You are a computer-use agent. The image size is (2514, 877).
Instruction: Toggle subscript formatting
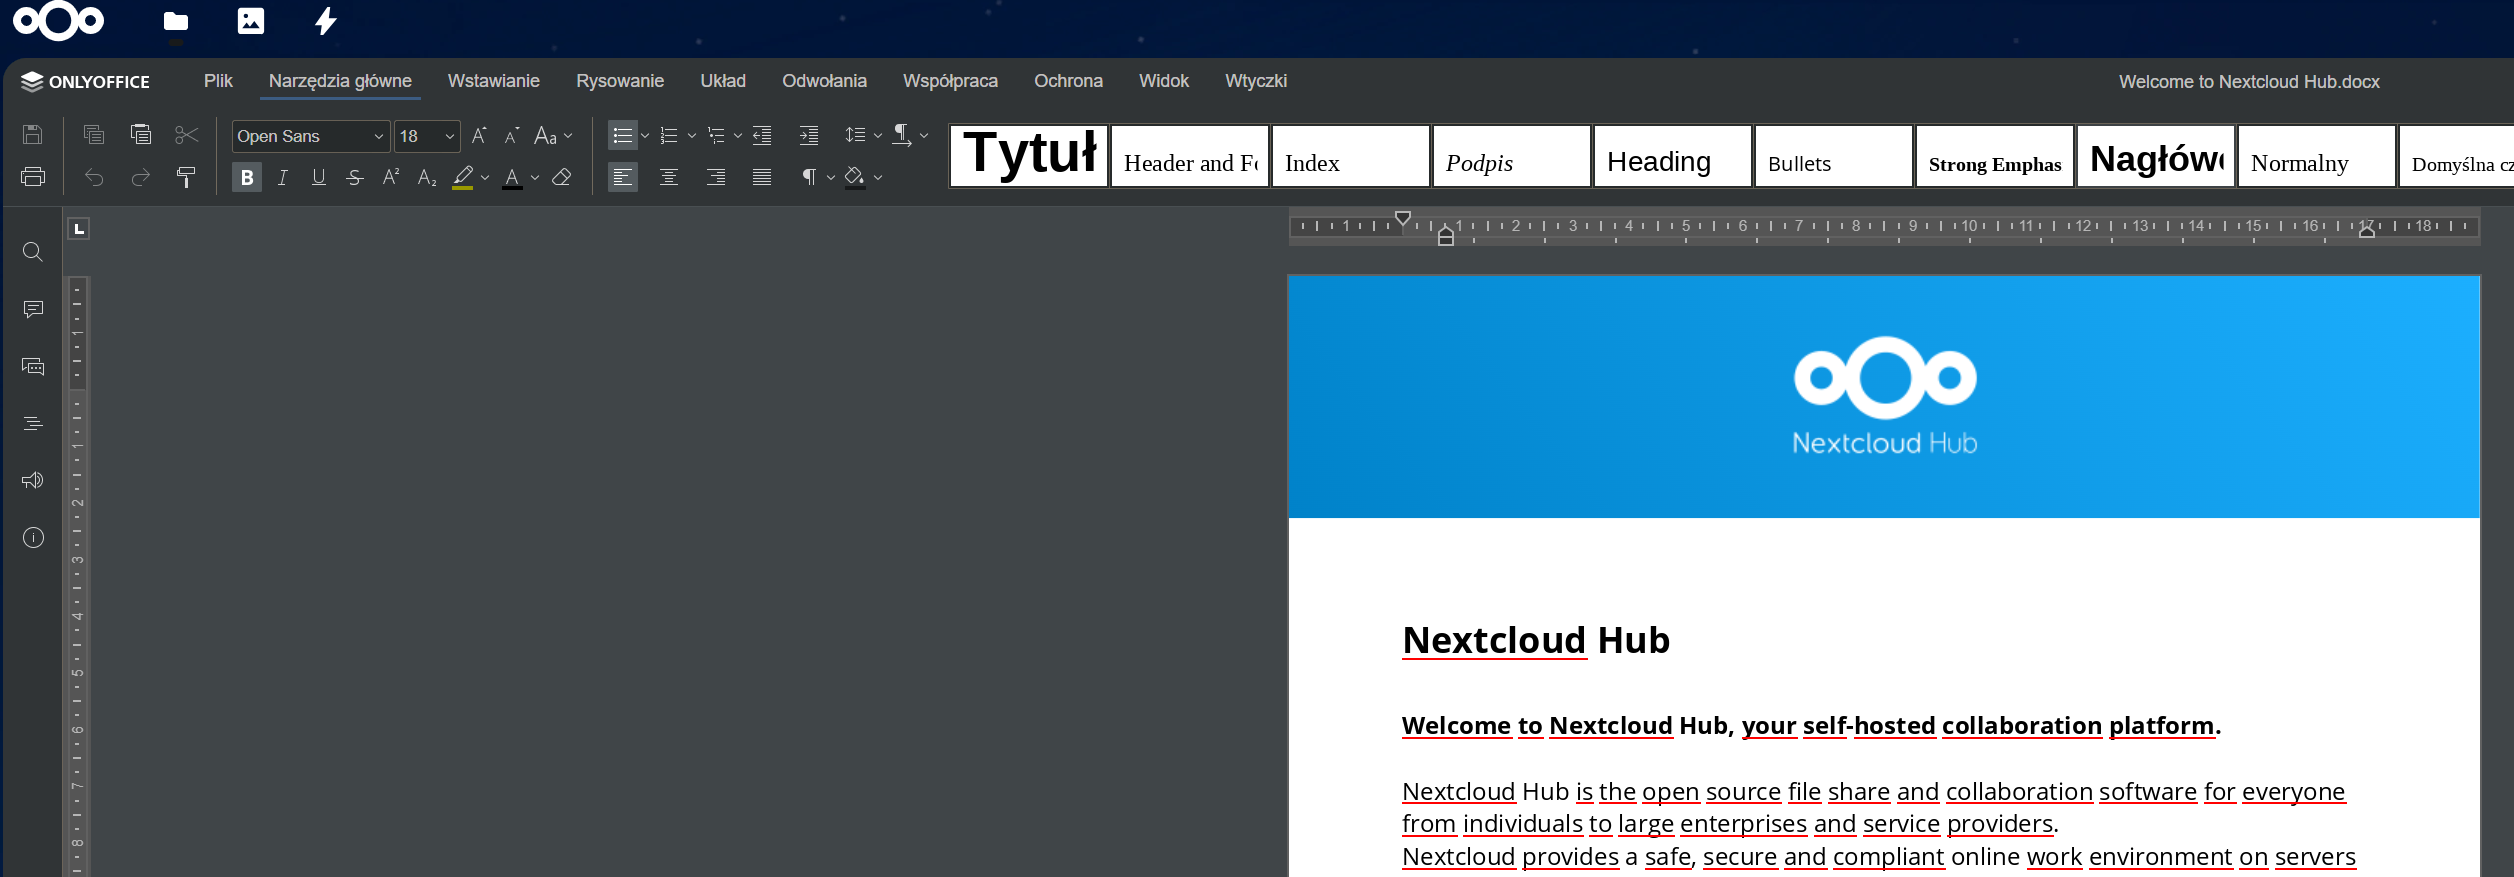(x=427, y=177)
